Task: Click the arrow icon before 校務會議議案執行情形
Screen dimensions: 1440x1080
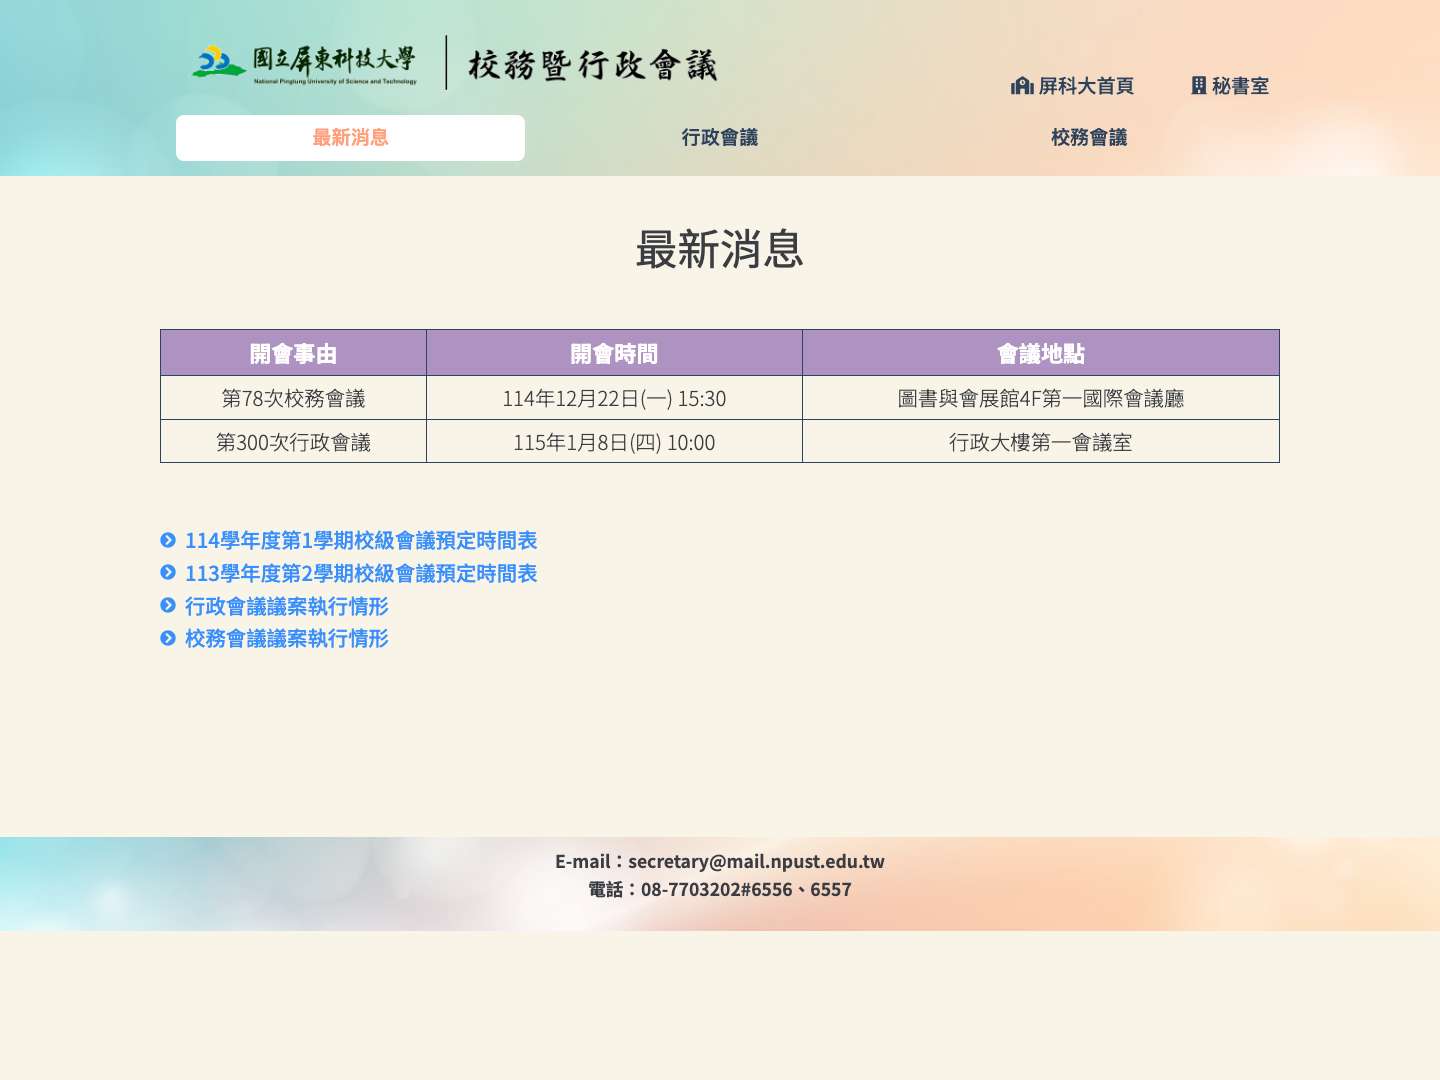Action: click(167, 638)
